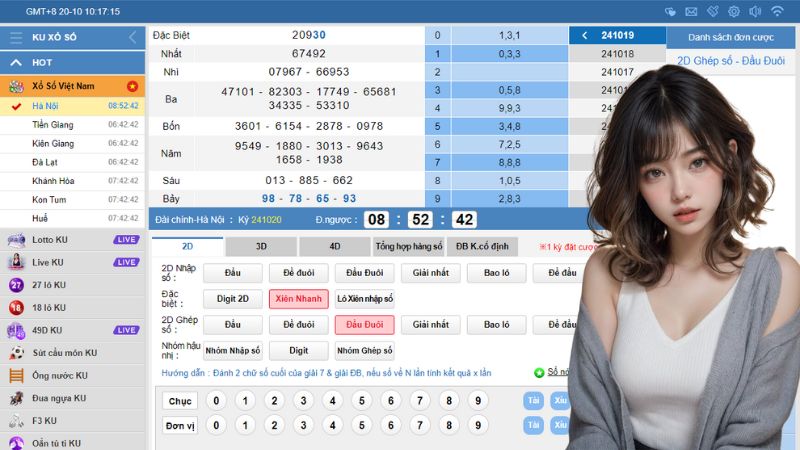The height and width of the screenshot is (450, 800).
Task: Collapse the sidebar using the left chevron
Action: pyautogui.click(x=132, y=37)
